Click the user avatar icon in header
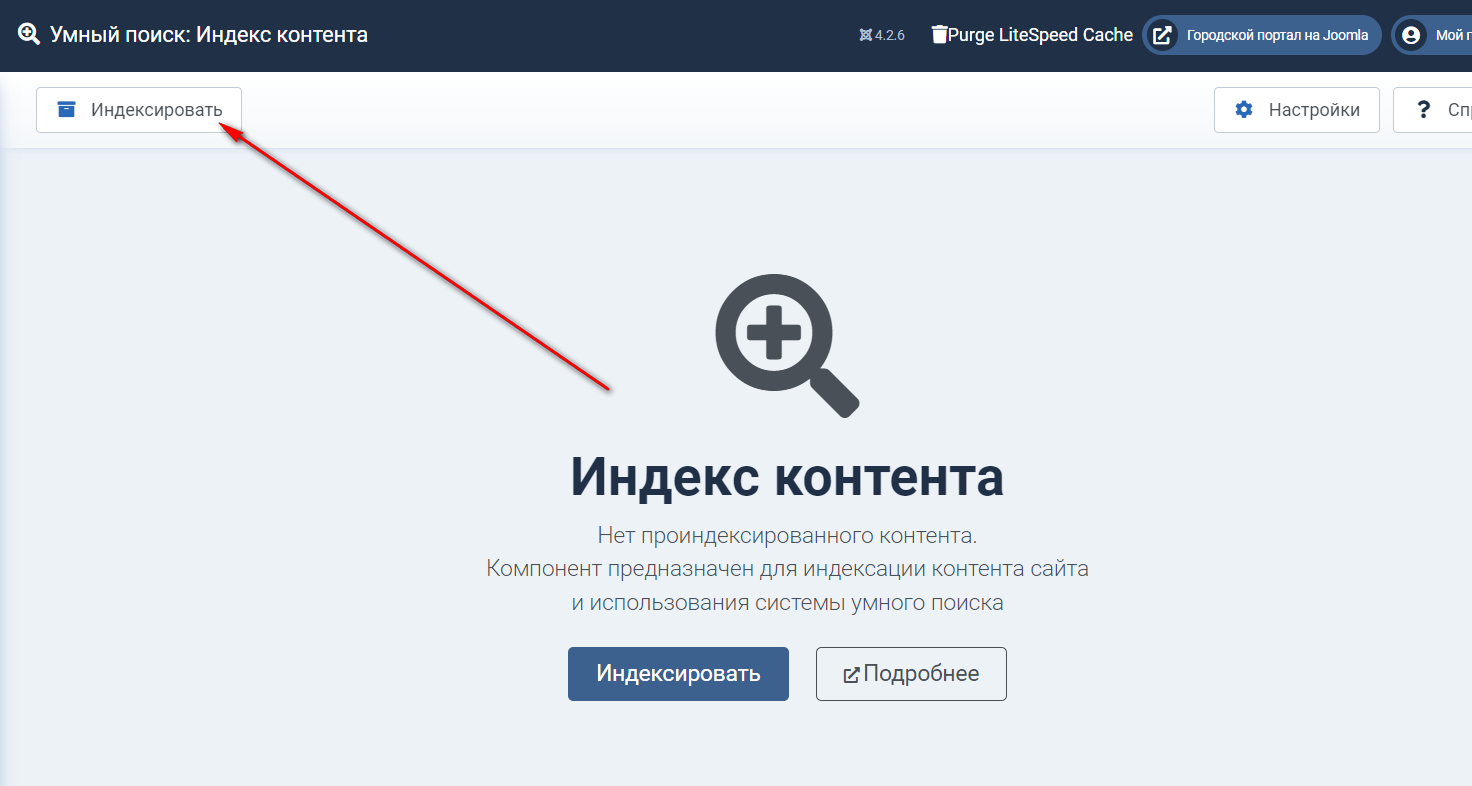This screenshot has height=786, width=1472. pos(1411,35)
